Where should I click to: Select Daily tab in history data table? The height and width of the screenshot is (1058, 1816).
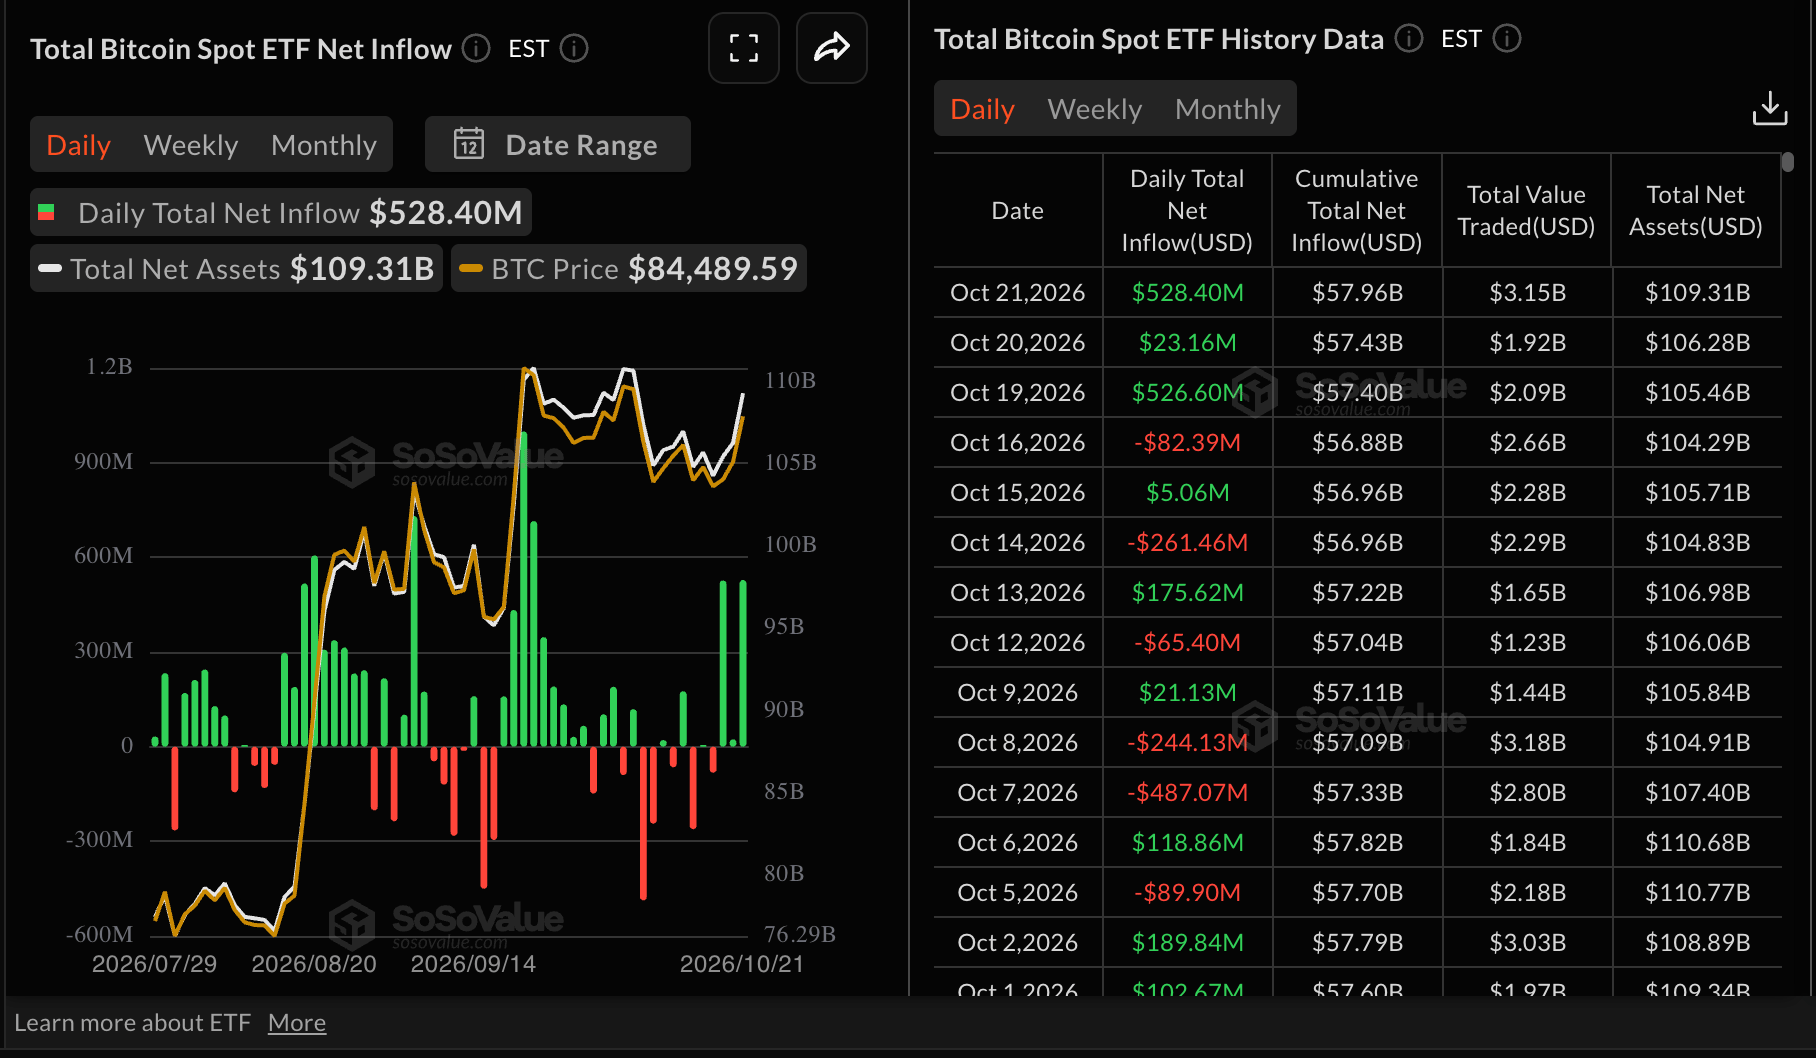point(982,109)
